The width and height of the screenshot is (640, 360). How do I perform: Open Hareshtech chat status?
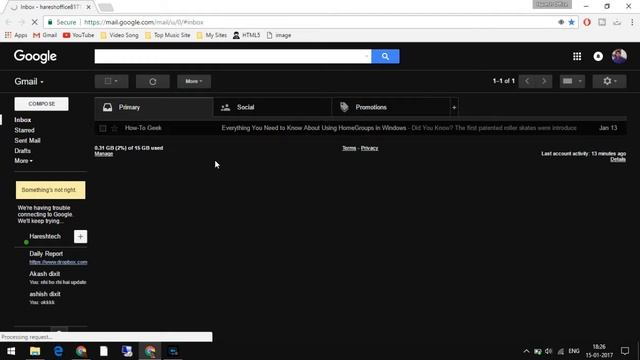(45, 236)
